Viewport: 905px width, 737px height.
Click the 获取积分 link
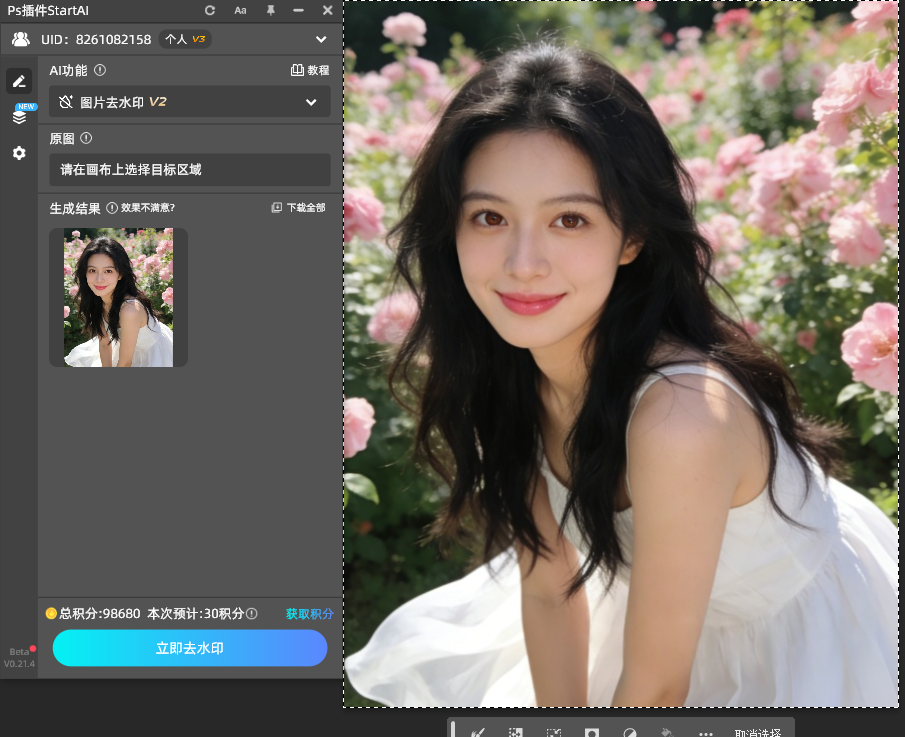pos(309,614)
